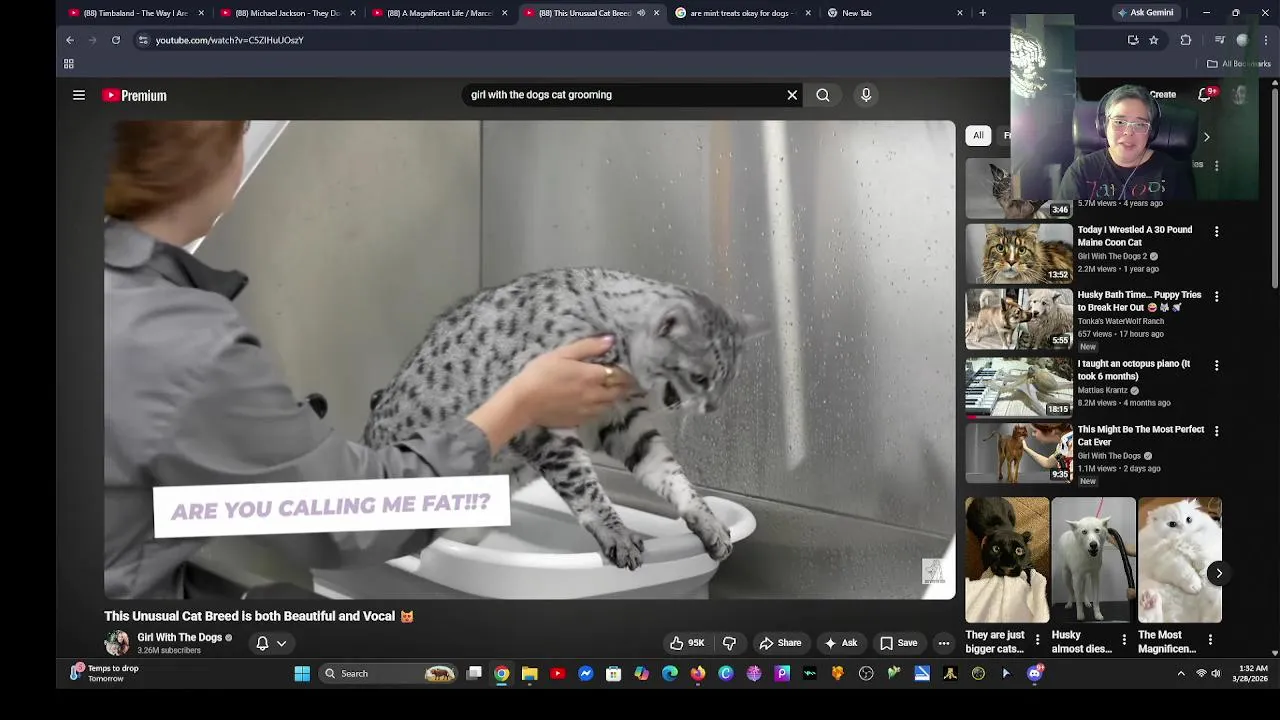Open options for 'Husky almost dies' short
Viewport: 1280px width, 720px height.
pos(1124,640)
